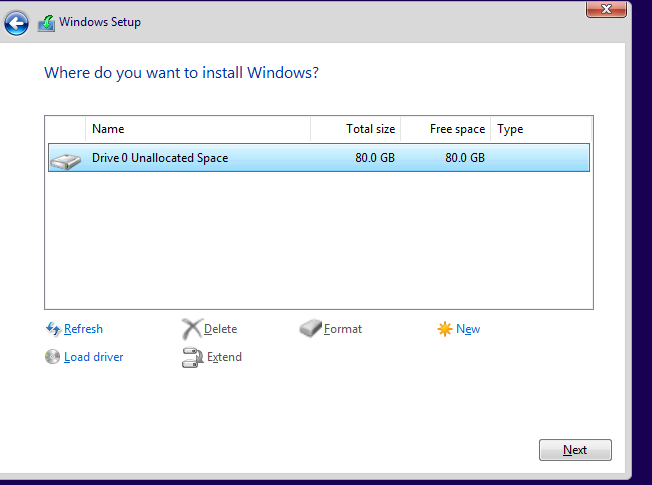Click the Format drive icon
652x485 pixels.
pos(310,329)
